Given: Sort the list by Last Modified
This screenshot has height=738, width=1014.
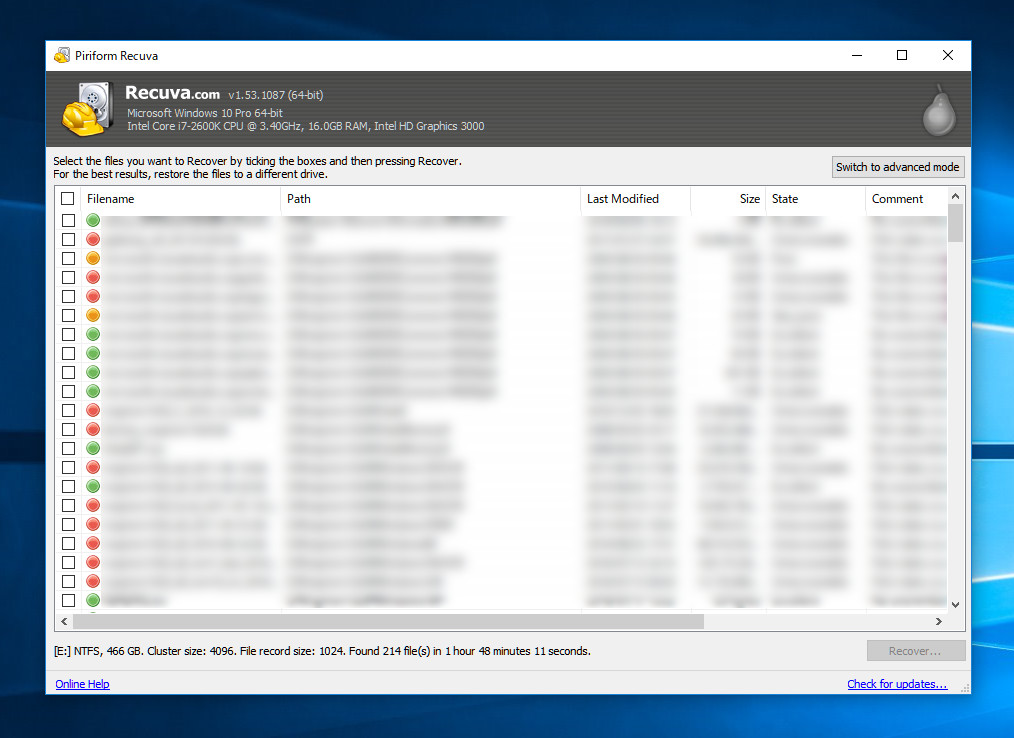Looking at the screenshot, I should pyautogui.click(x=636, y=199).
